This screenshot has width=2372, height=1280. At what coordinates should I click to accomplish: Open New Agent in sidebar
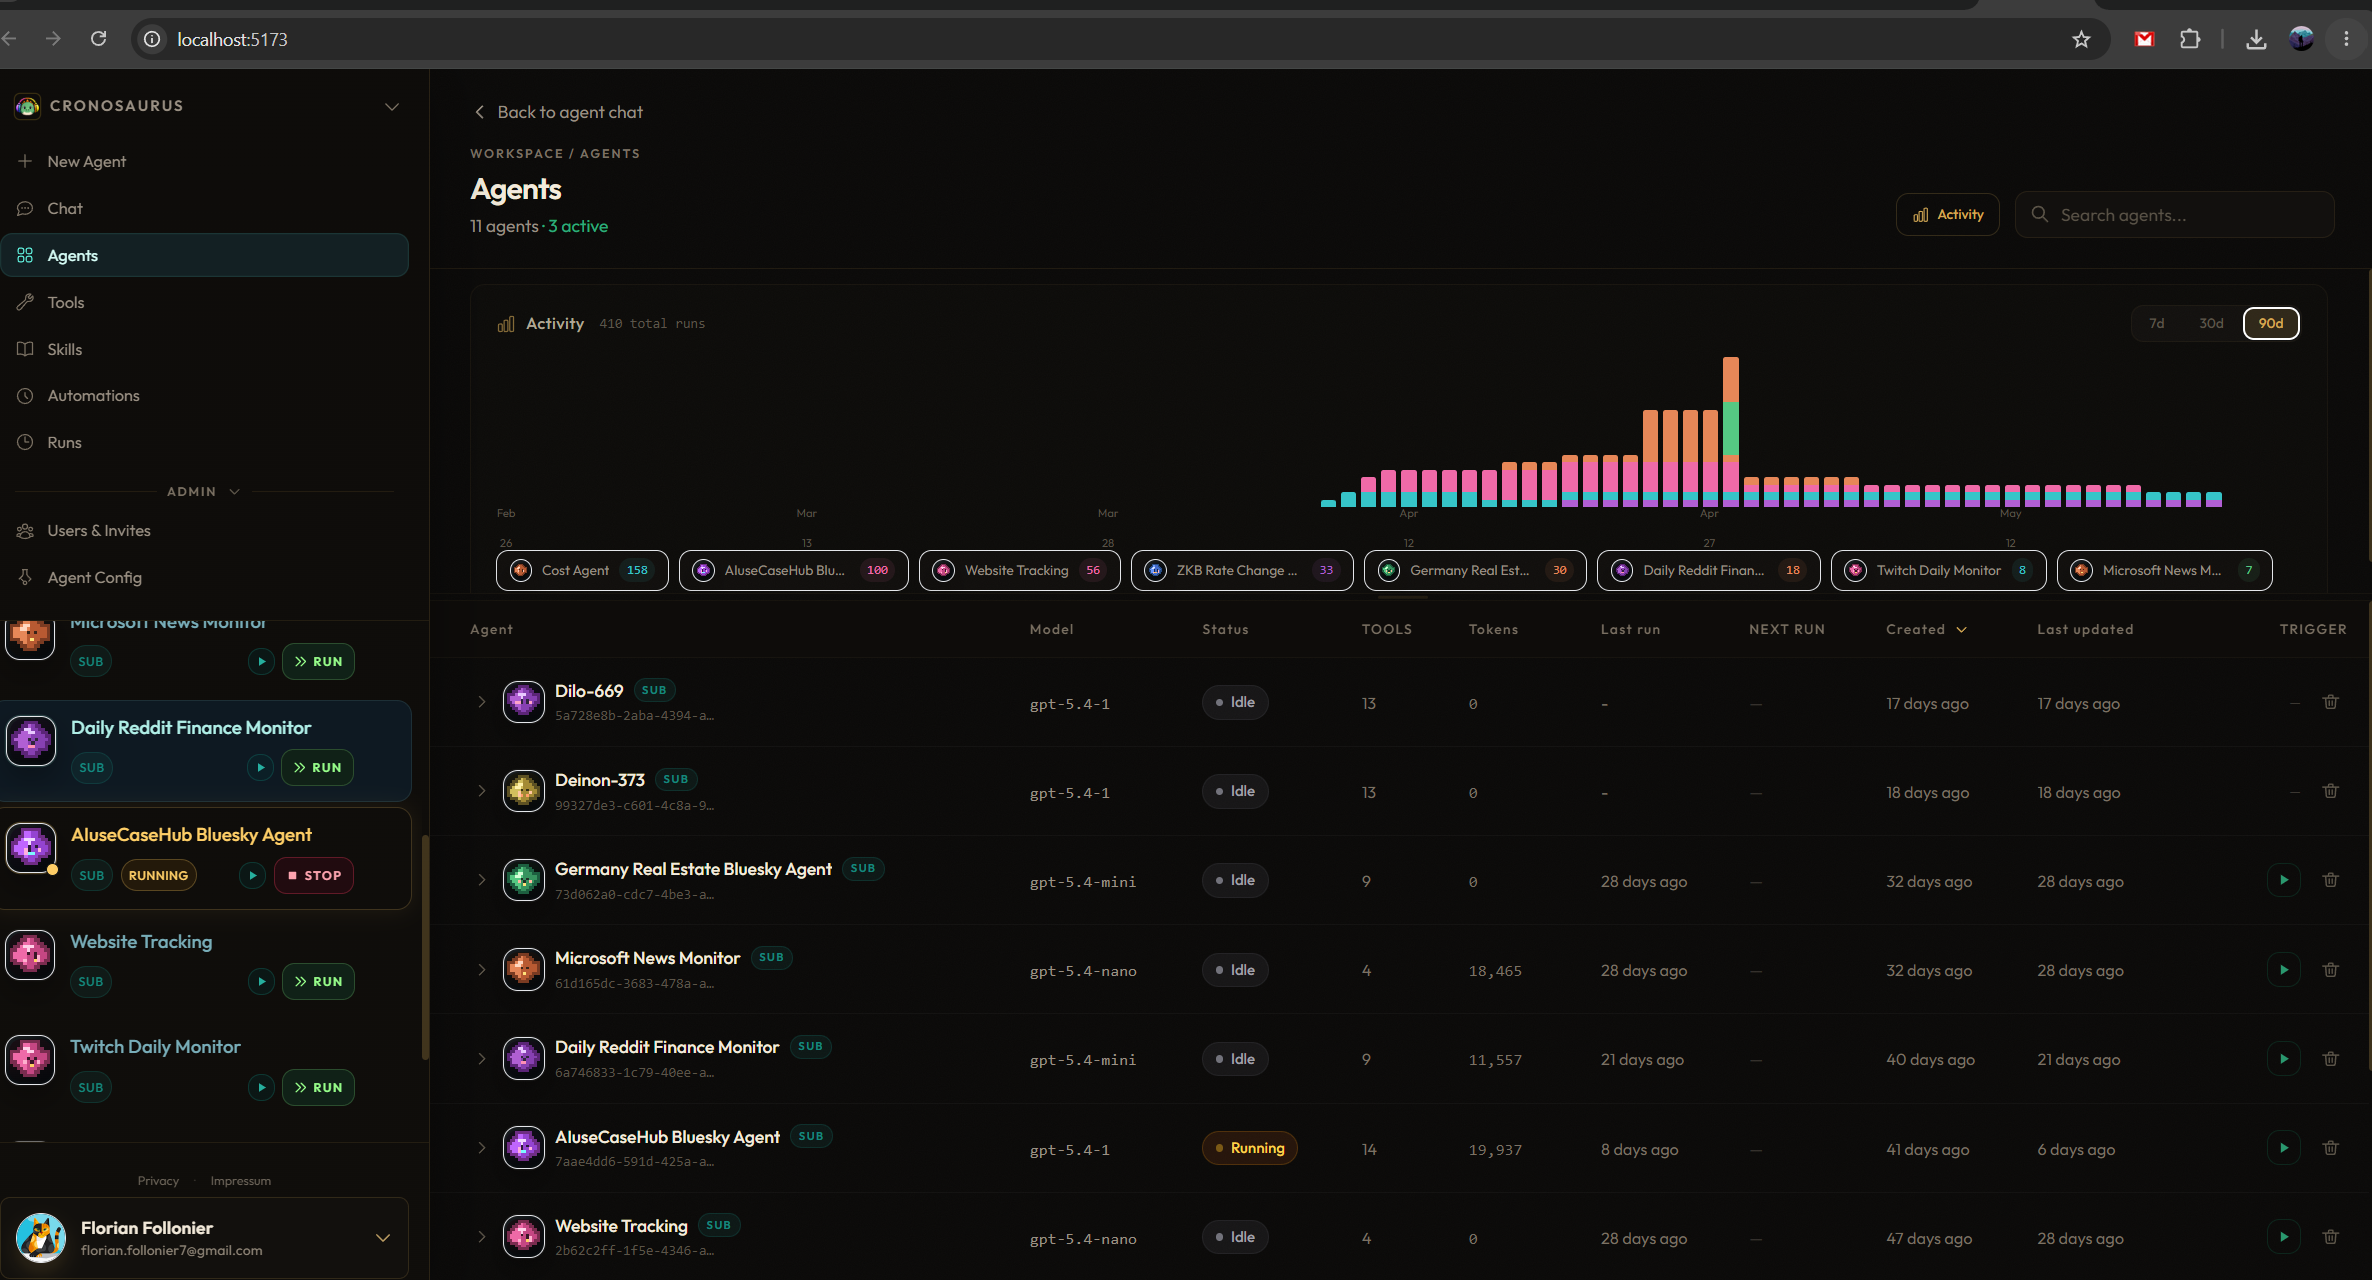pos(204,161)
